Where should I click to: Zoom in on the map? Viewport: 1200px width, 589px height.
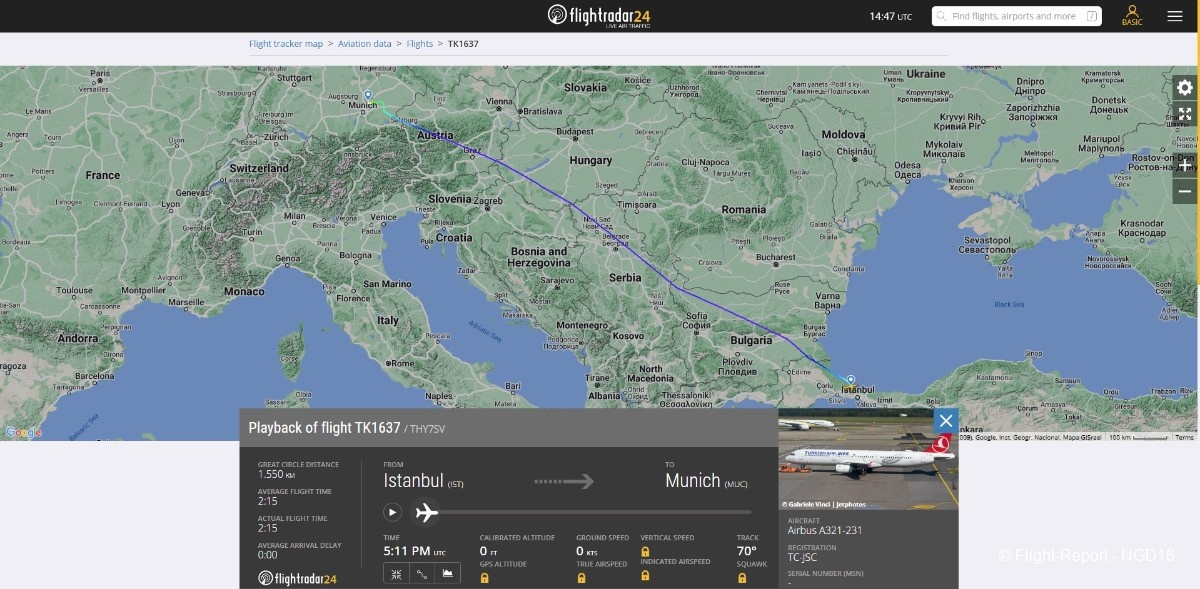pyautogui.click(x=1185, y=165)
